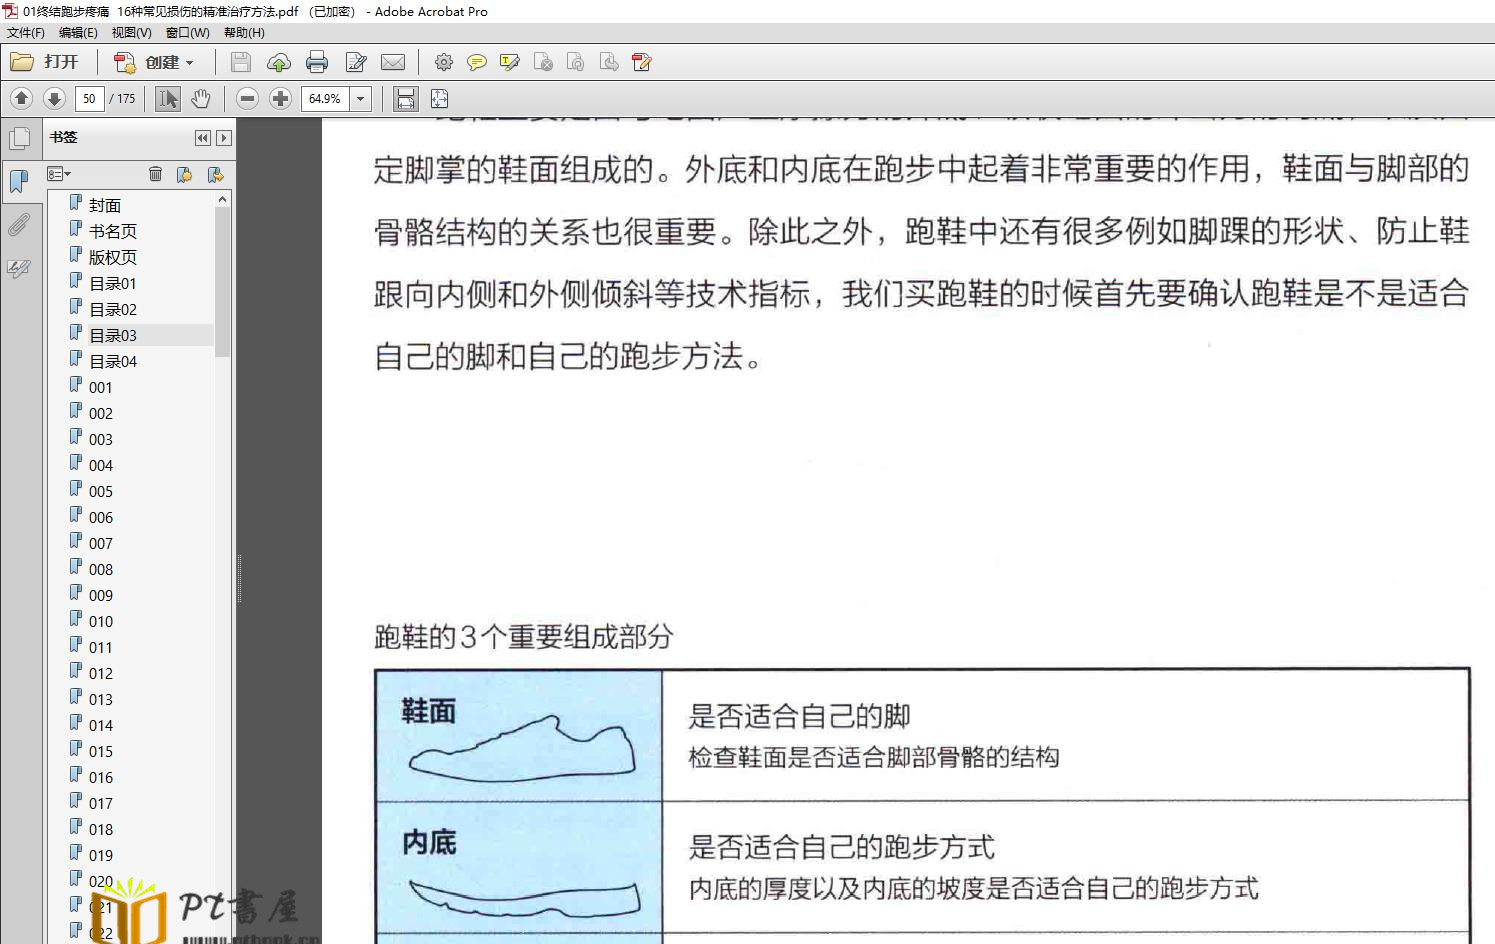Select the 书名页 bookmark
The height and width of the screenshot is (944, 1495).
[112, 231]
